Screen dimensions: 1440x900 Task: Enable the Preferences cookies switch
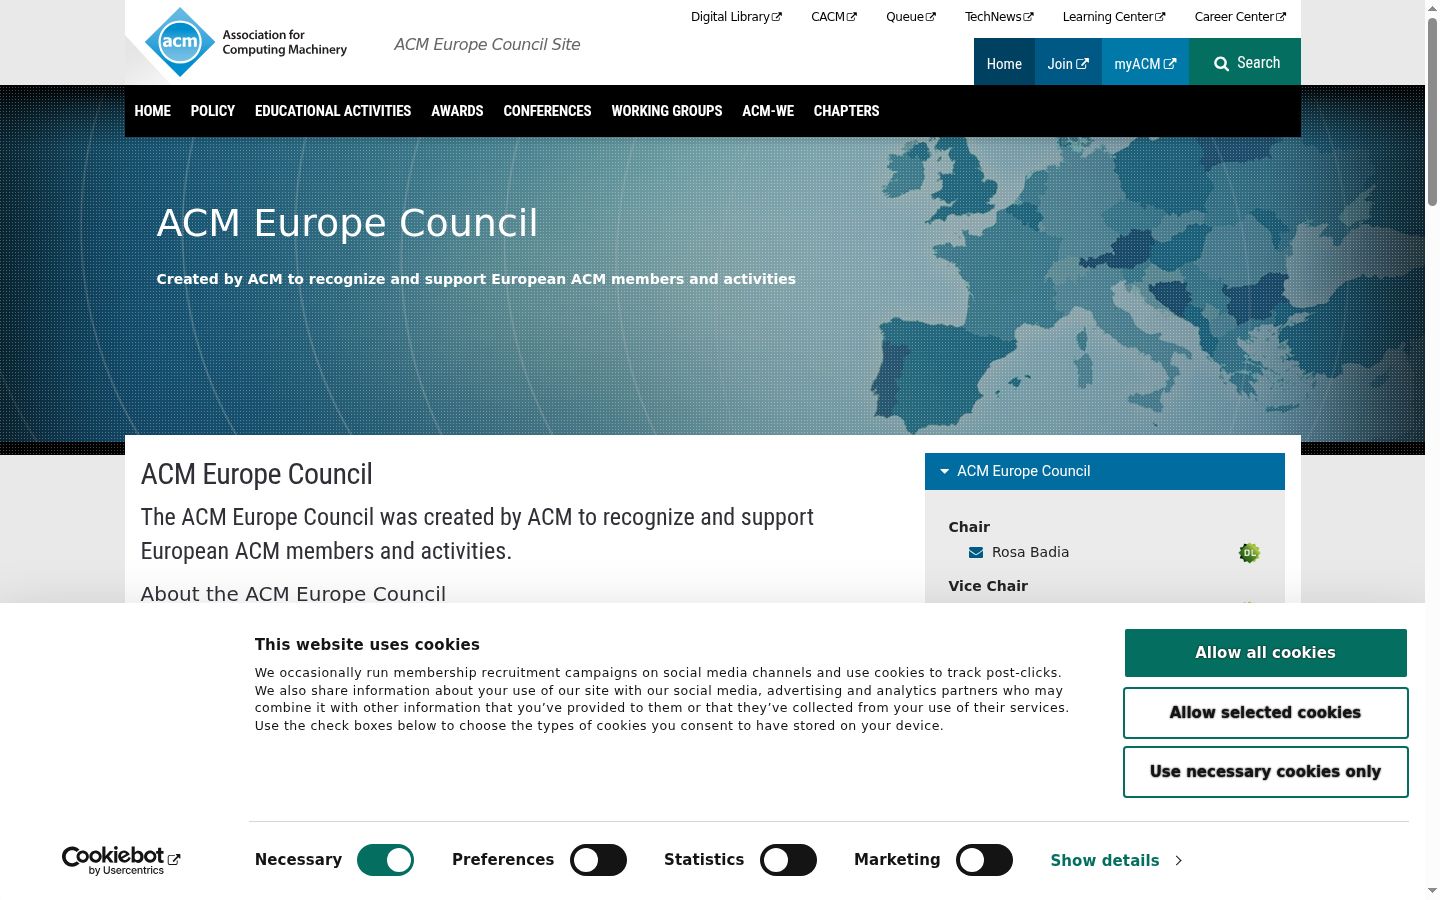coord(598,860)
